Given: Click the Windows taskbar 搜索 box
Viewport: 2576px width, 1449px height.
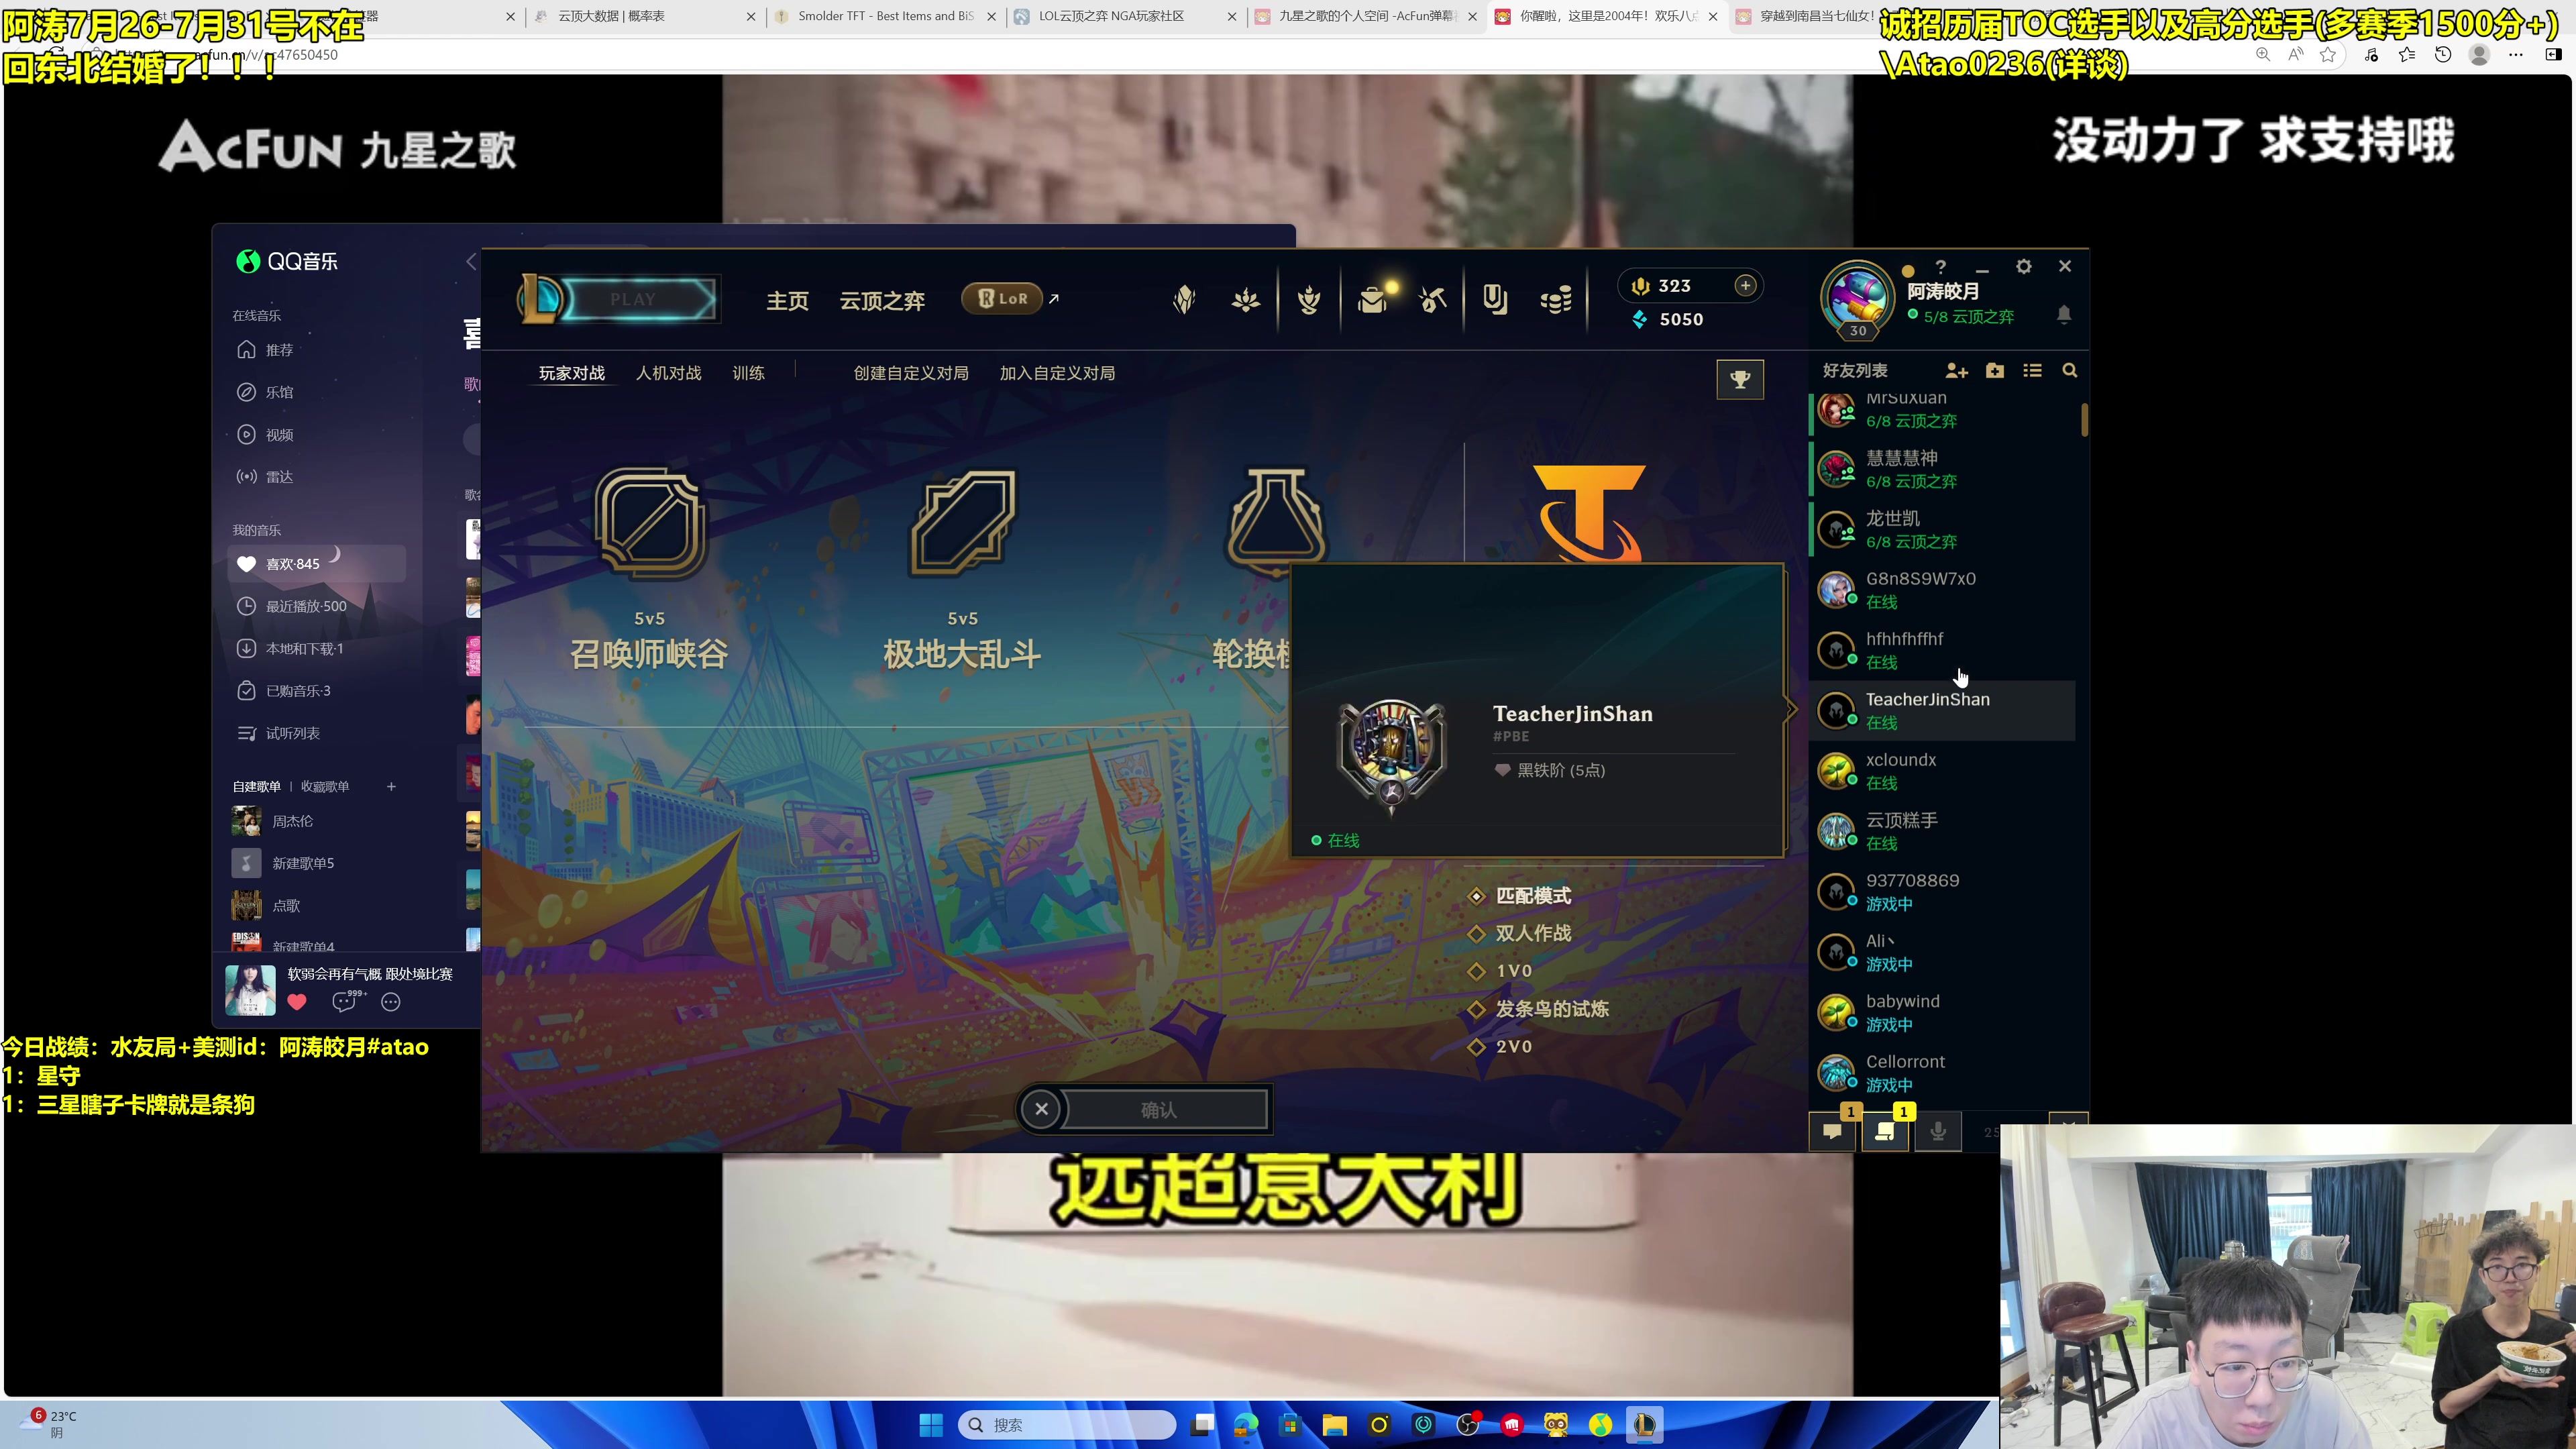Looking at the screenshot, I should (1066, 1425).
